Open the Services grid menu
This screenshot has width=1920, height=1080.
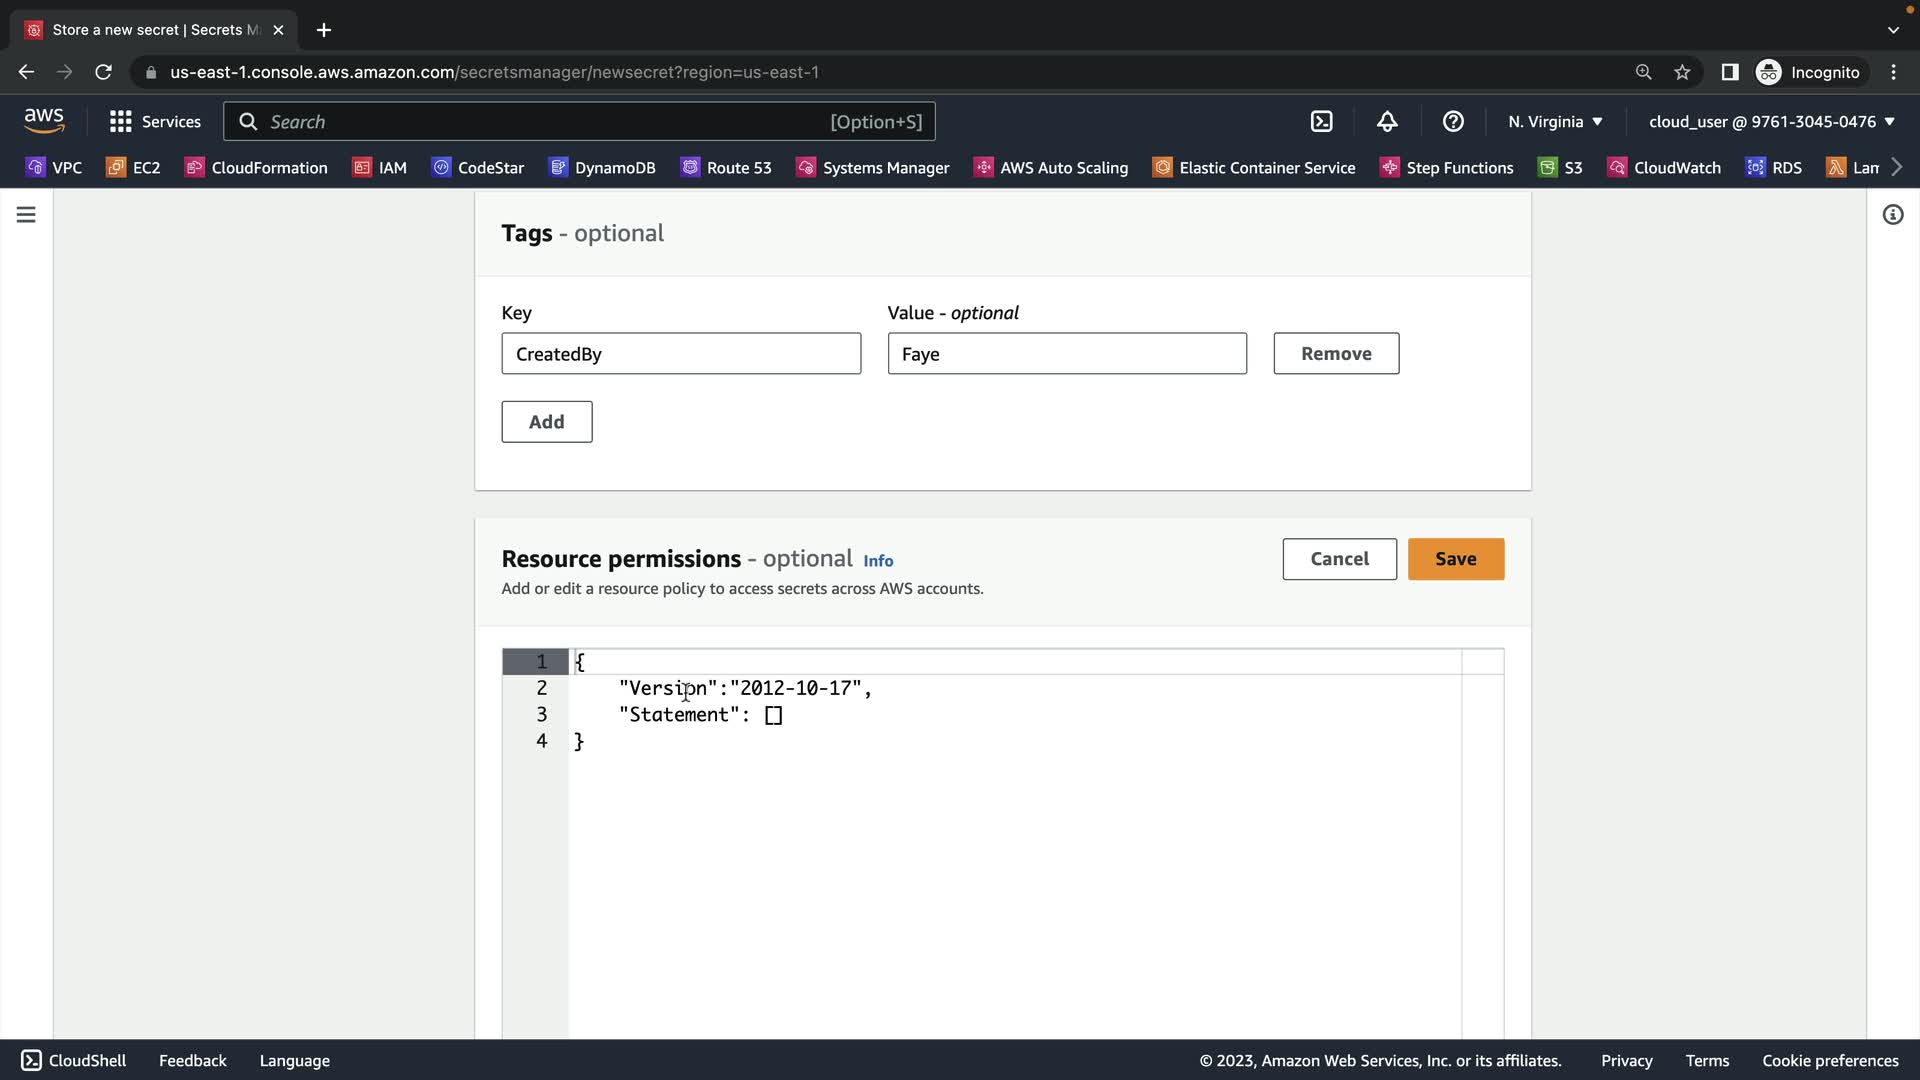coord(155,121)
